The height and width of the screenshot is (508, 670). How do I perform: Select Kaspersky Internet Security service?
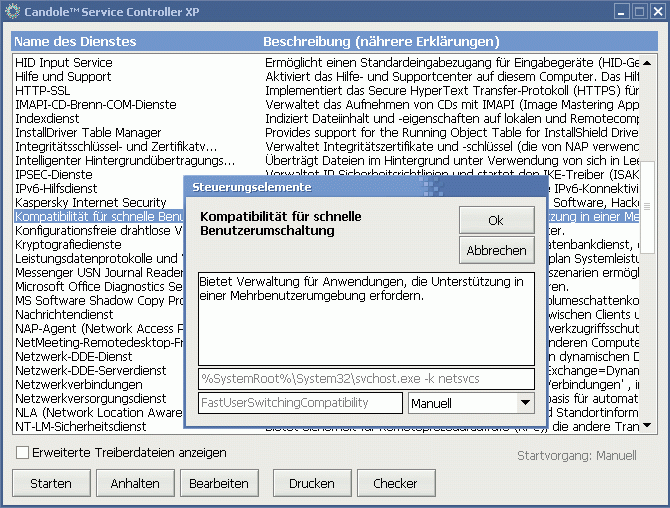(90, 202)
